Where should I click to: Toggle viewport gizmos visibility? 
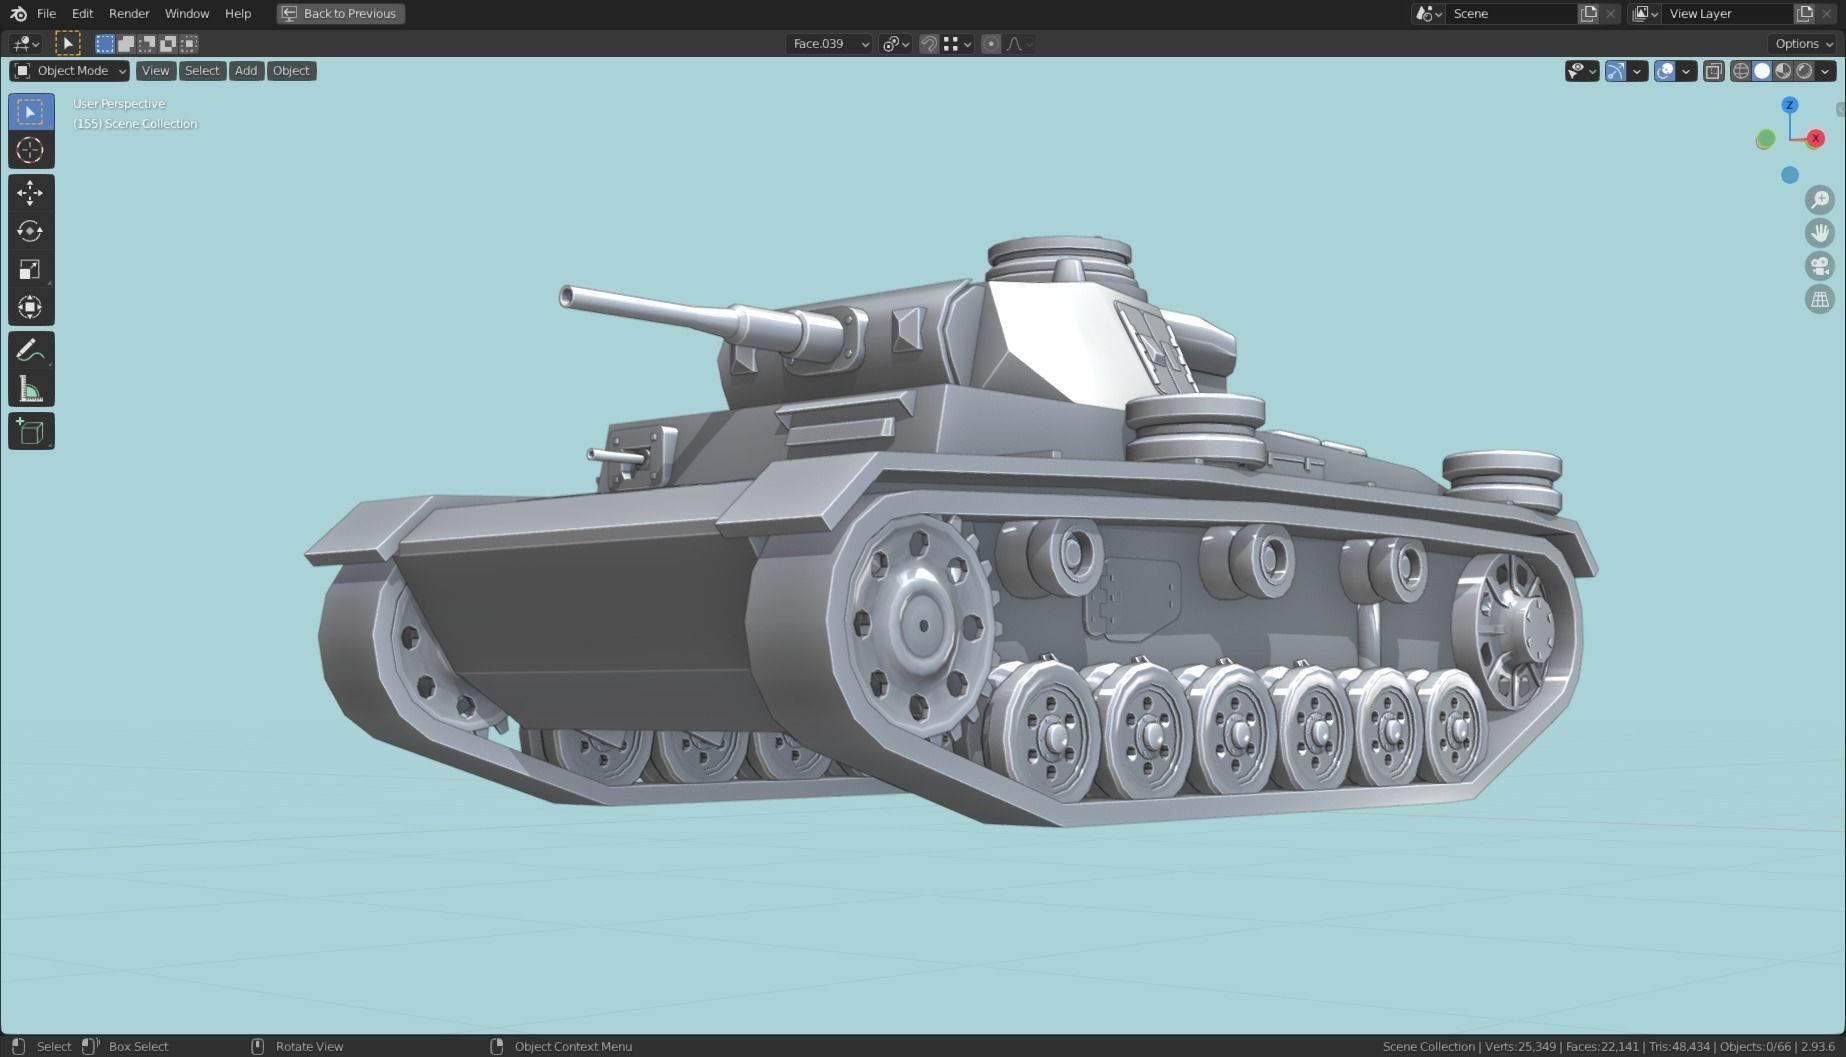pyautogui.click(x=1616, y=70)
